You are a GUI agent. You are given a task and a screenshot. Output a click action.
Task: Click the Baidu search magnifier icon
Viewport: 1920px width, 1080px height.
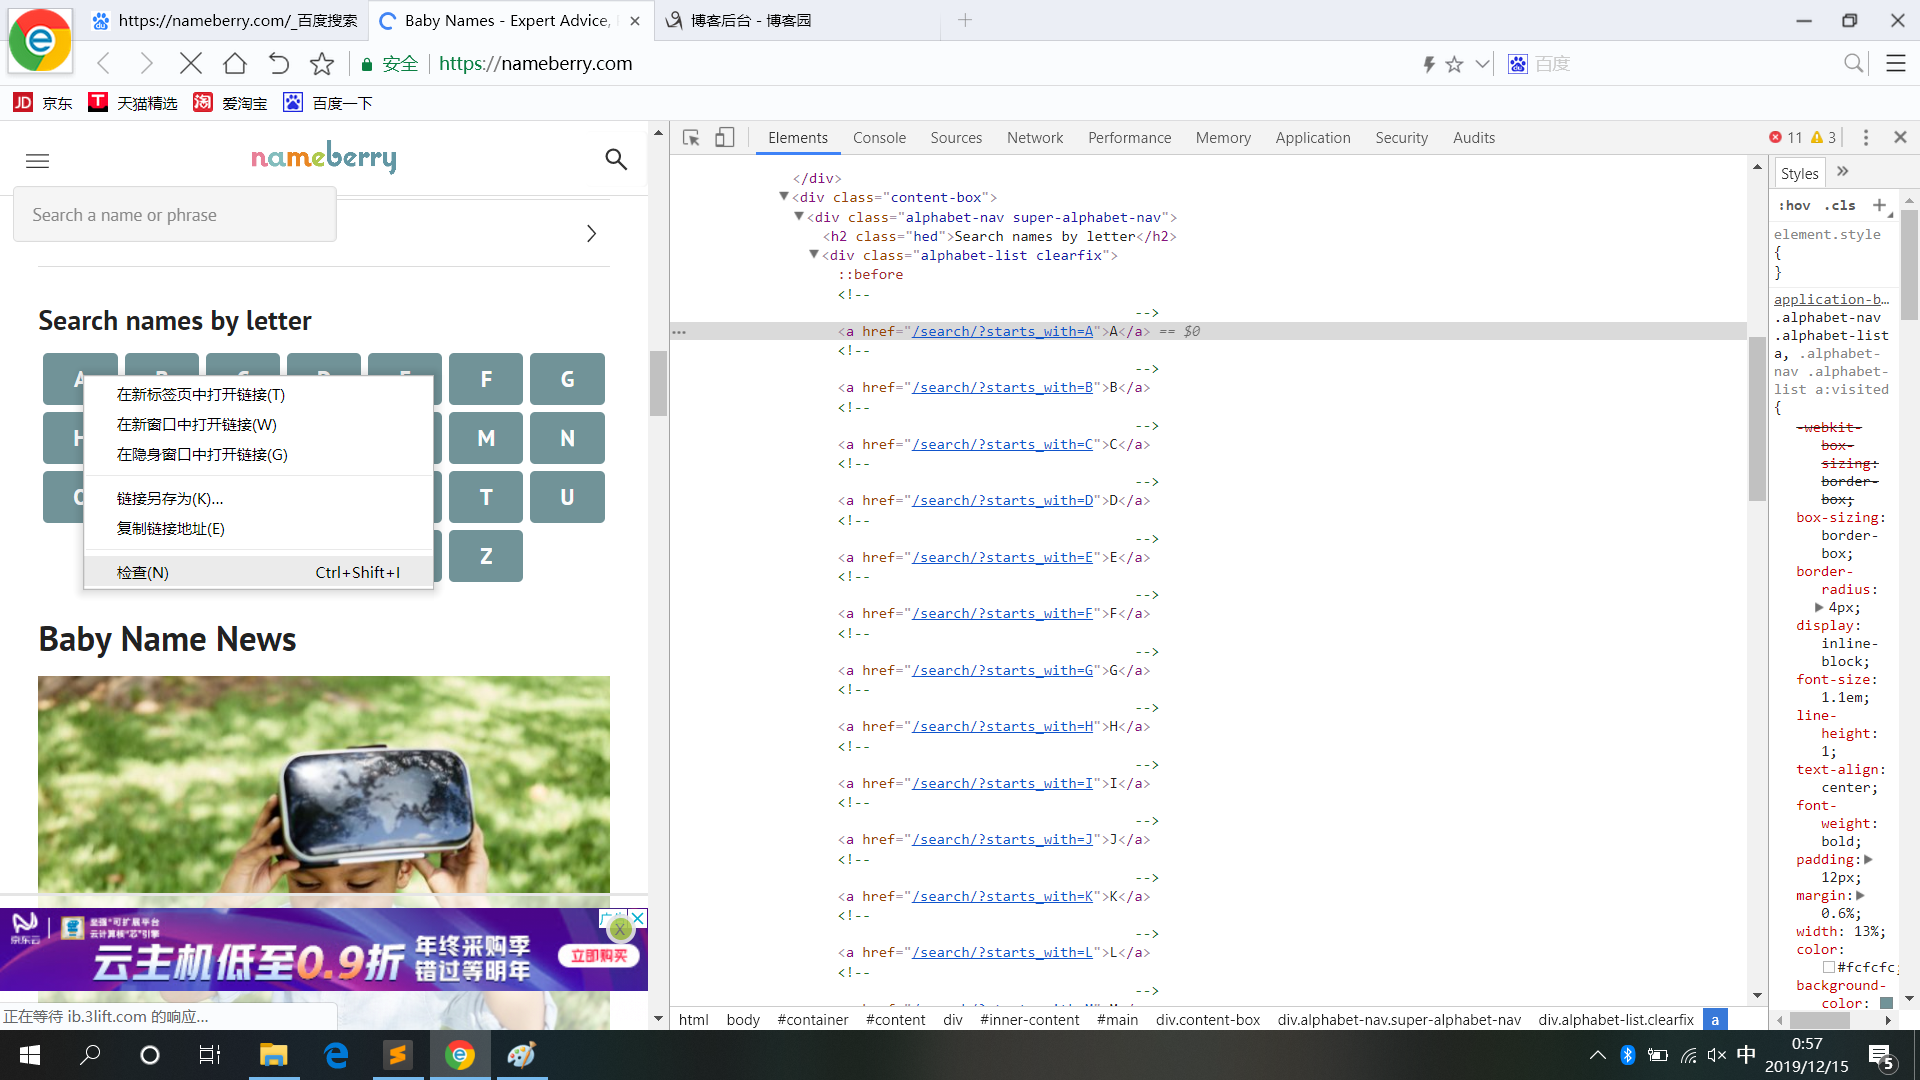[x=1854, y=64]
